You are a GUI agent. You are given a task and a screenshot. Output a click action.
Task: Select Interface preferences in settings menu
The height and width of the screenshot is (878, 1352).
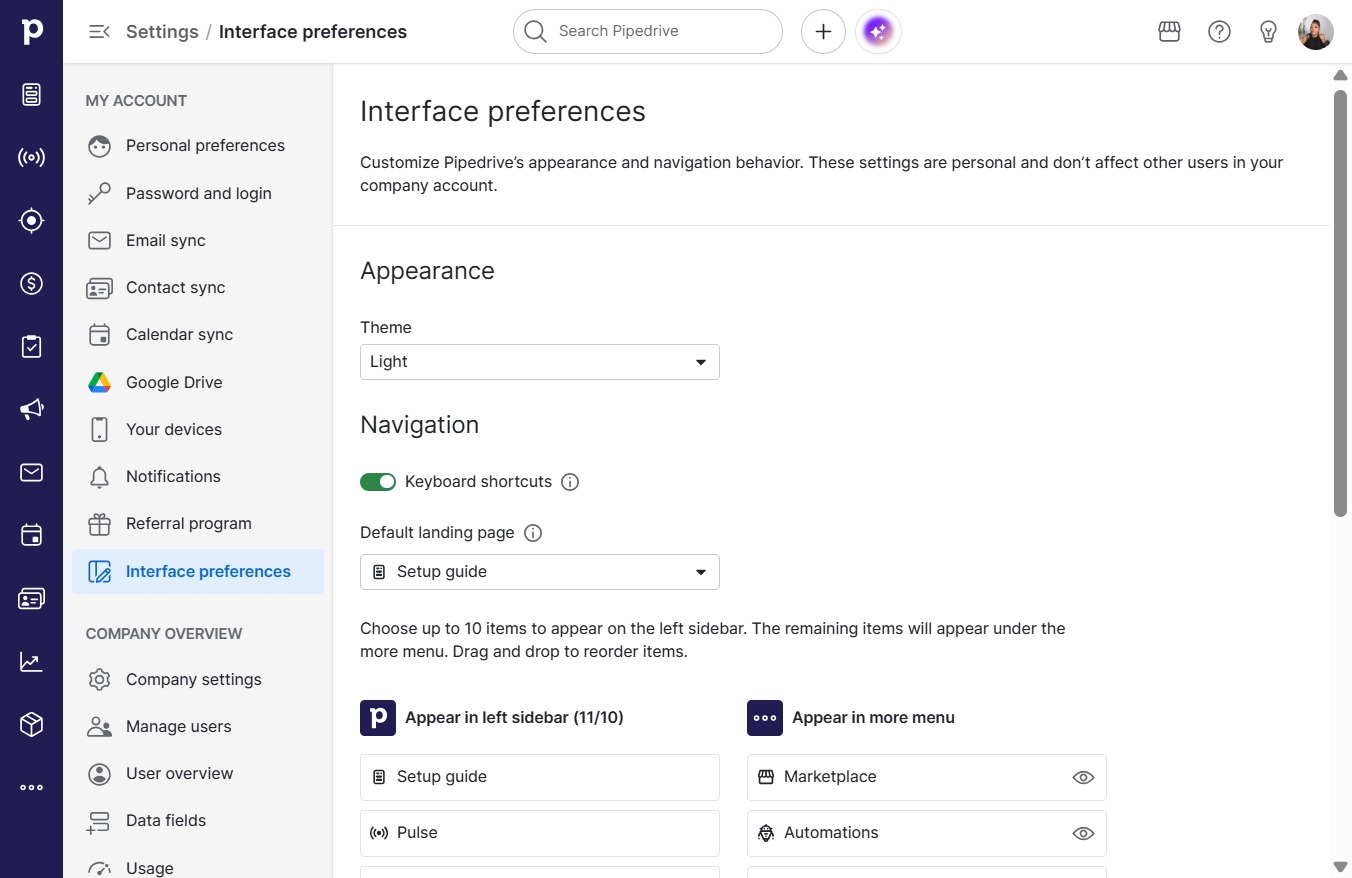pyautogui.click(x=198, y=572)
